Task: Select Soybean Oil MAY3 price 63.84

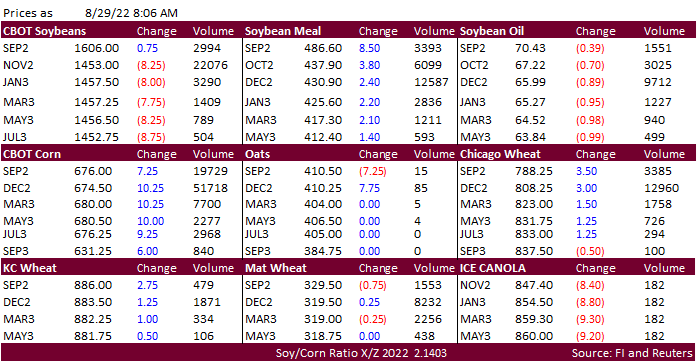Action: tap(530, 137)
